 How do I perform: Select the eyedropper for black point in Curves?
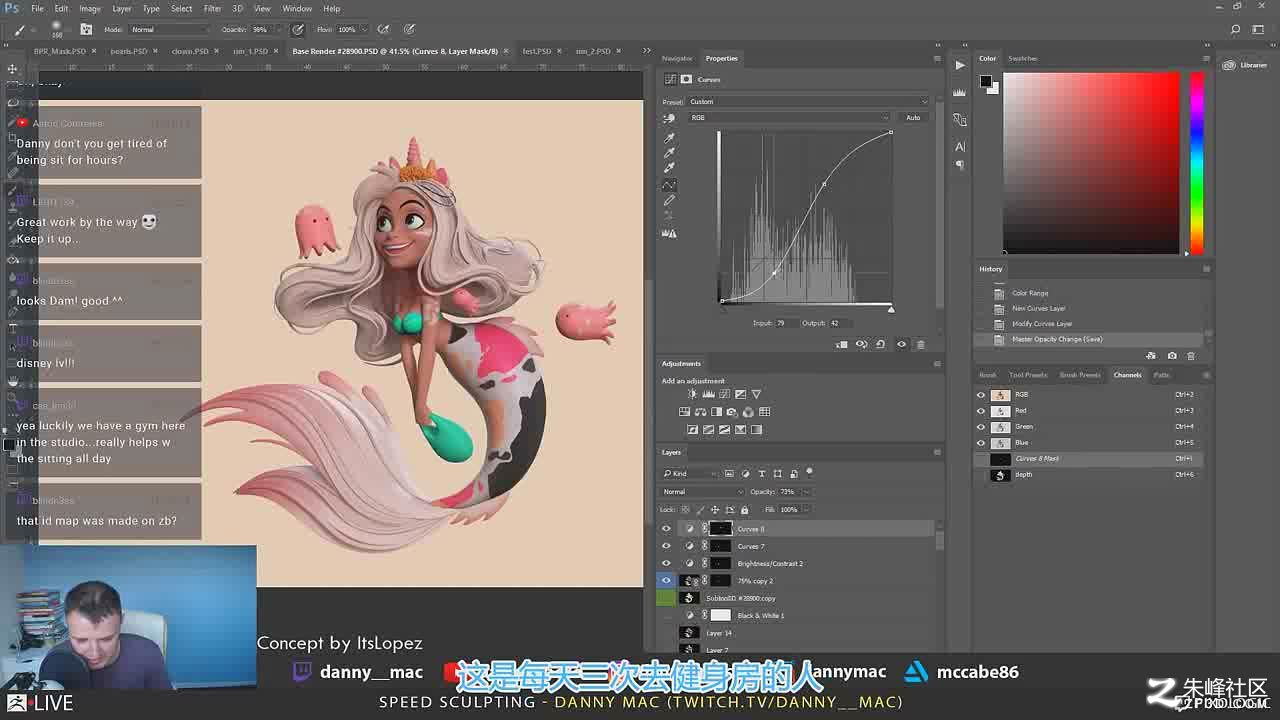pos(669,138)
